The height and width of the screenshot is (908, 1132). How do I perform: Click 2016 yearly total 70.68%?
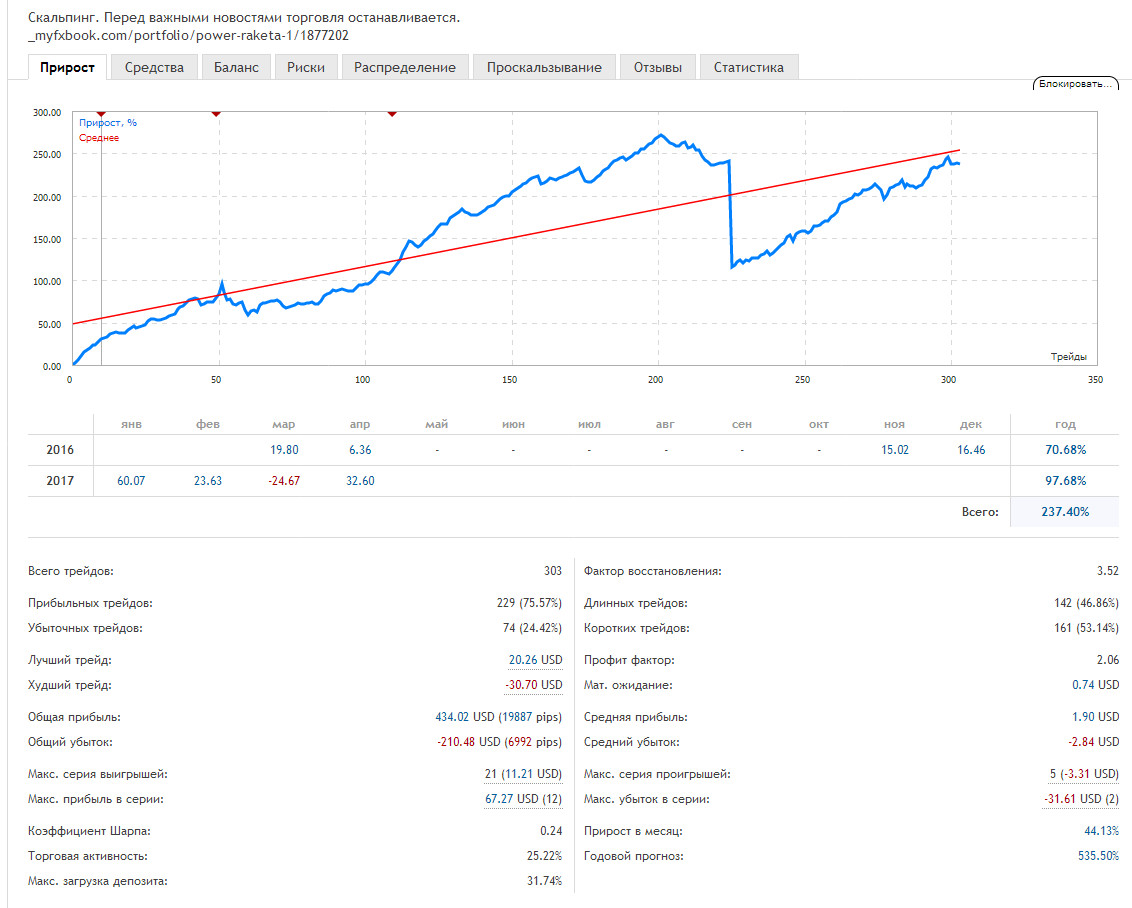[x=1066, y=450]
